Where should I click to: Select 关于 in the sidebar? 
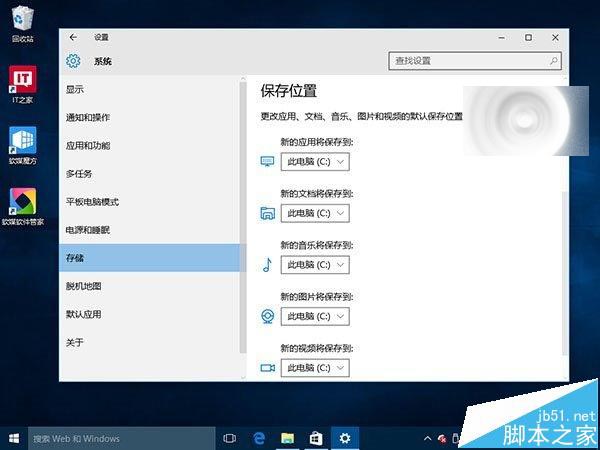point(150,342)
